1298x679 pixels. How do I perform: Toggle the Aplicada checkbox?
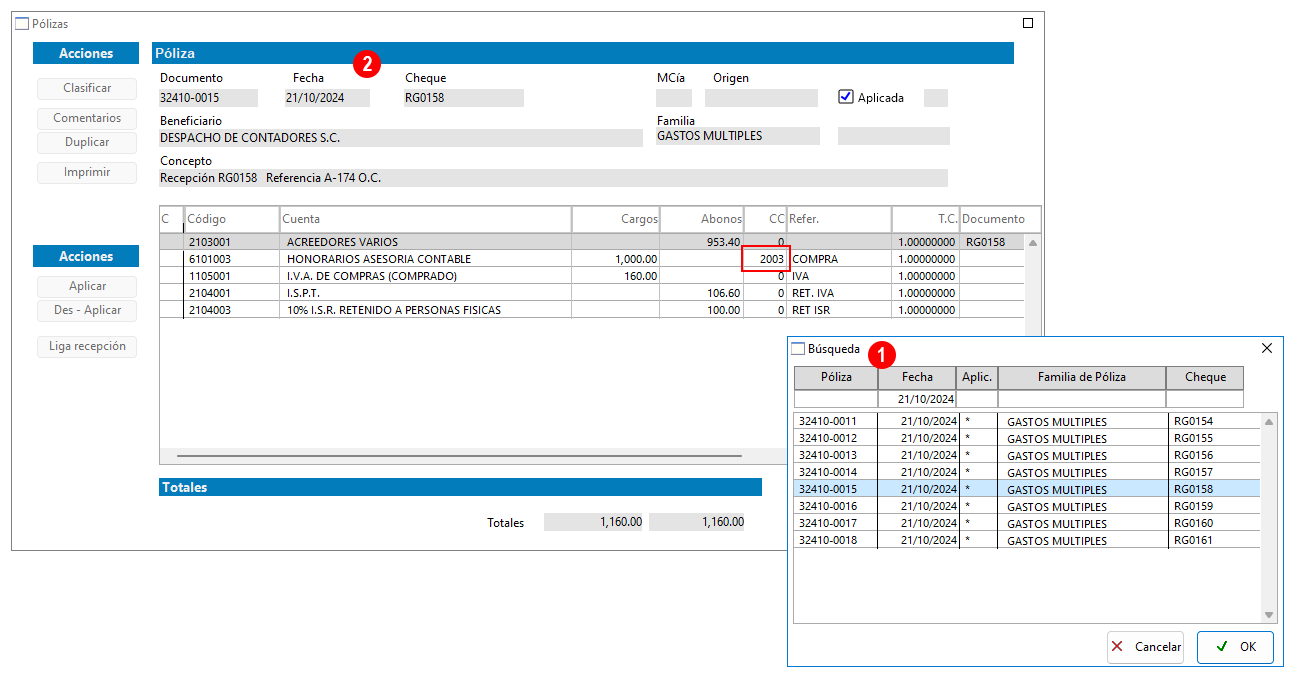[x=846, y=97]
